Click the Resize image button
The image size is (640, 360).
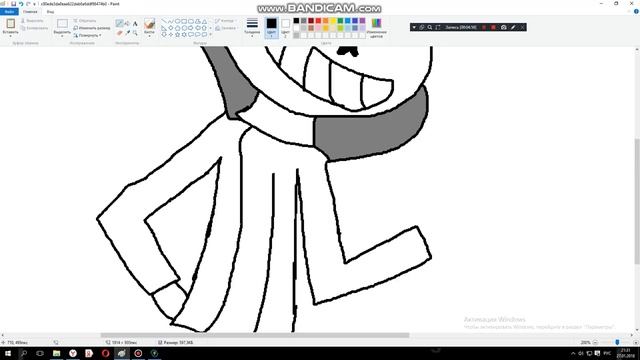92,28
